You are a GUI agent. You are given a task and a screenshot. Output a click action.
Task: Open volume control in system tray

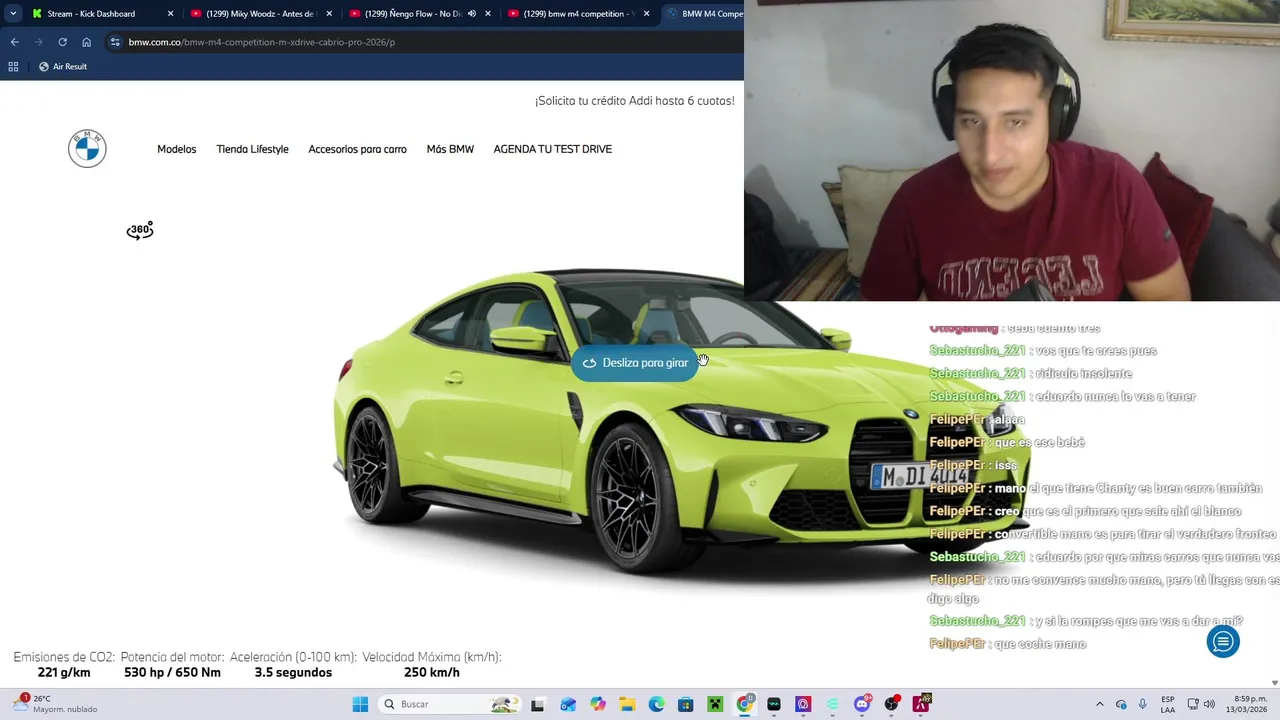(1209, 704)
